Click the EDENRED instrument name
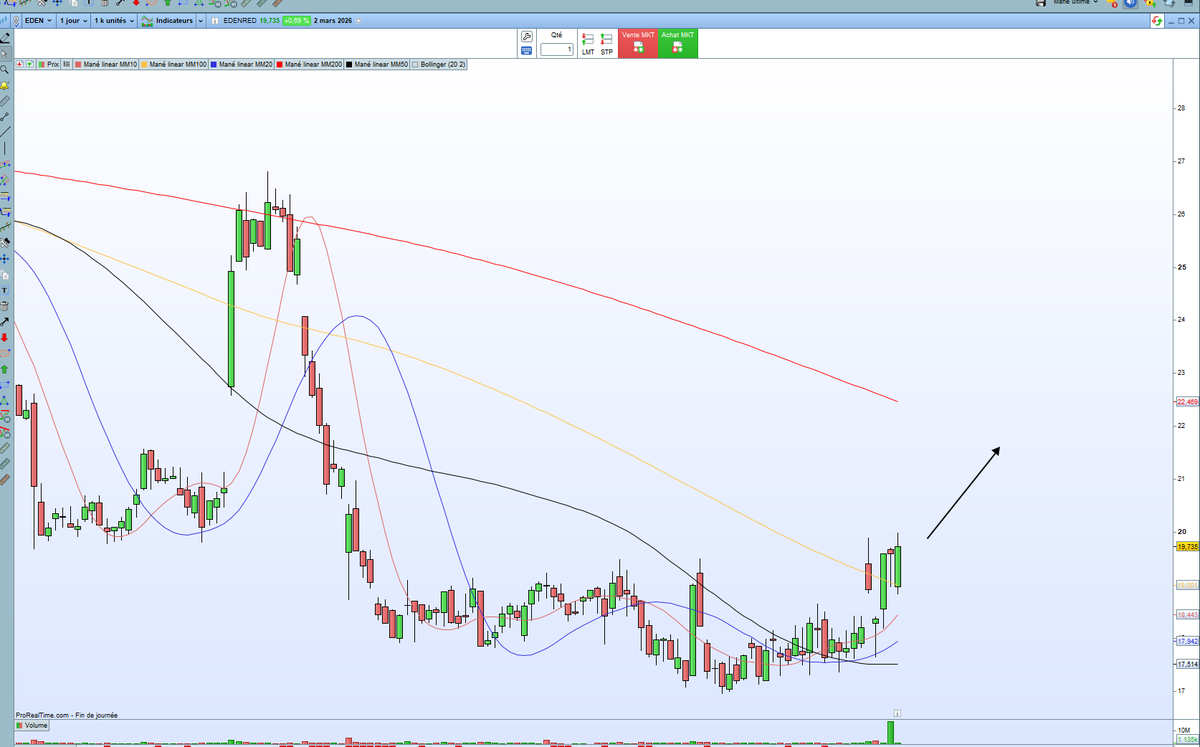1200x747 pixels. [240, 20]
